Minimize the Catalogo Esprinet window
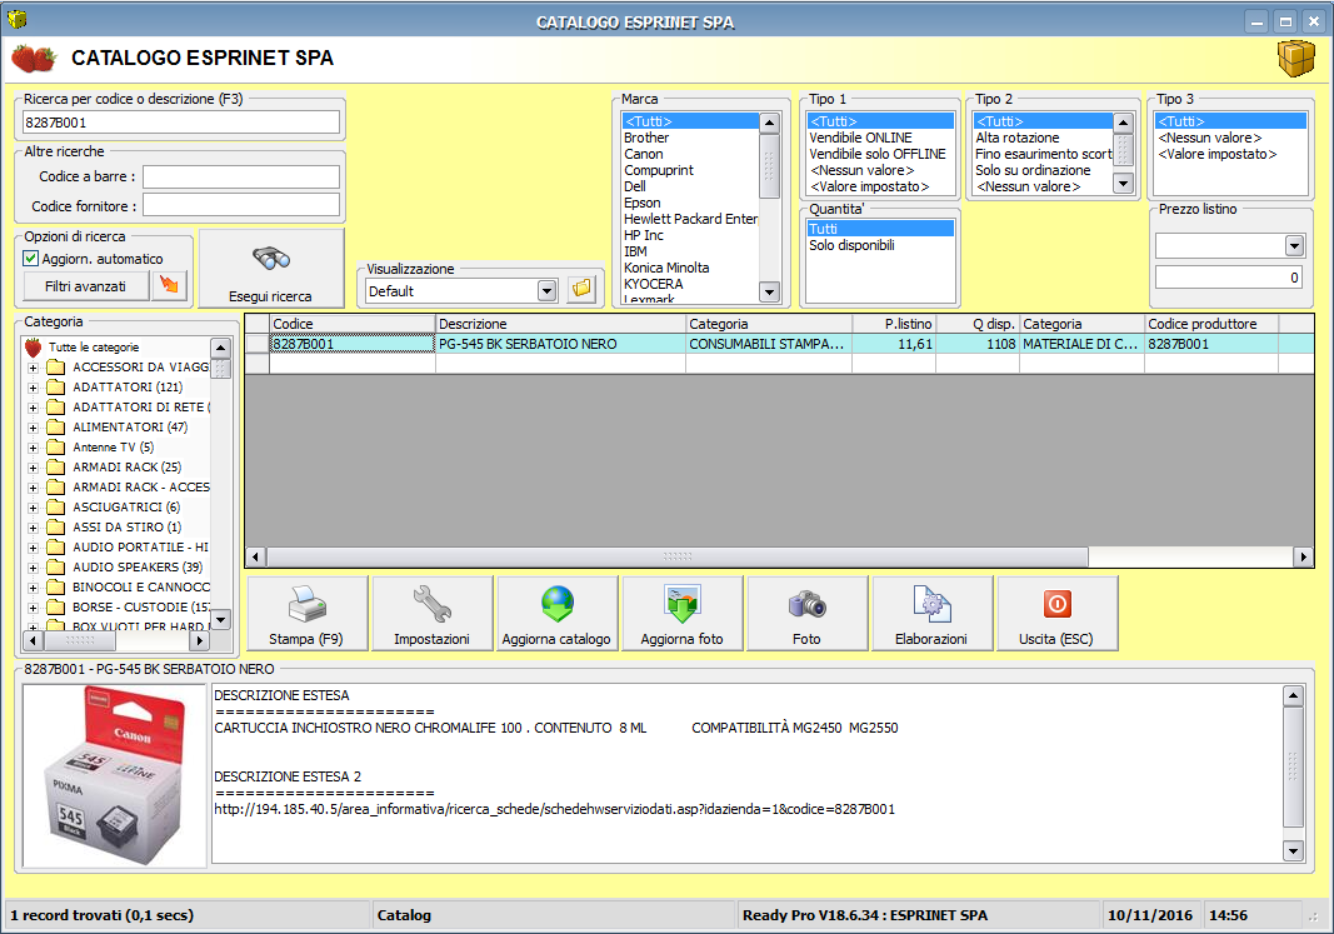1334x934 pixels. 1257,21
